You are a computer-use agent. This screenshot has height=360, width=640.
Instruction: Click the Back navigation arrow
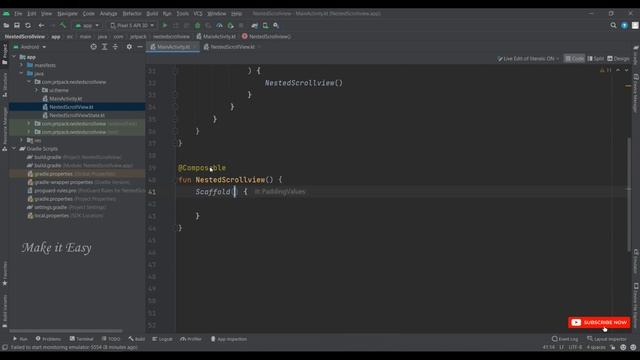[x=41, y=25]
